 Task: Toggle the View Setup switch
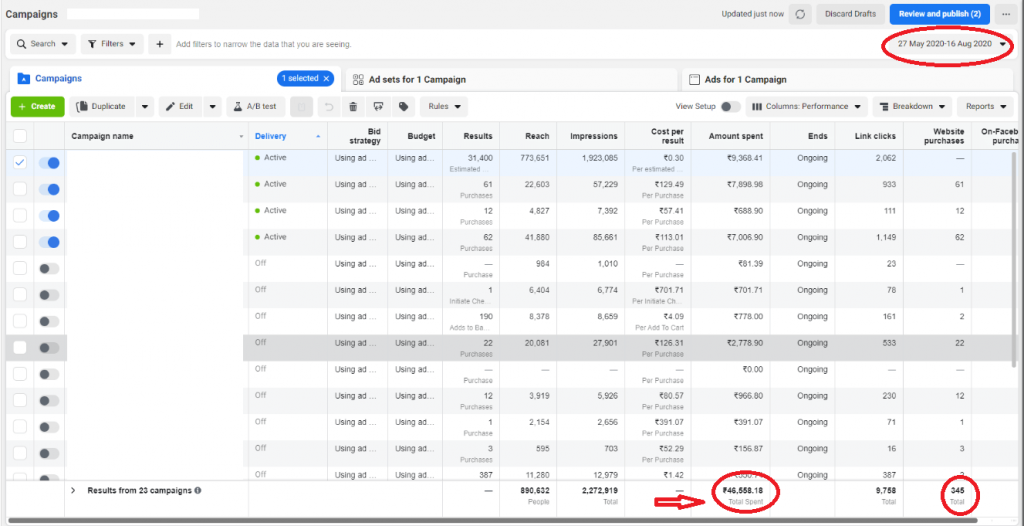click(x=730, y=107)
